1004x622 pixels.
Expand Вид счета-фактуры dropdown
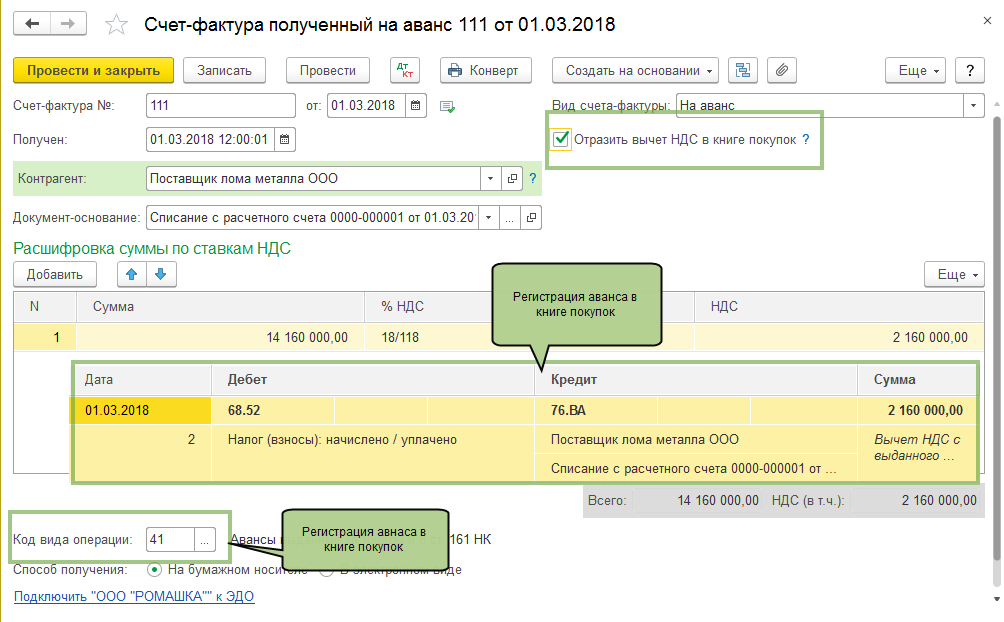tap(973, 106)
